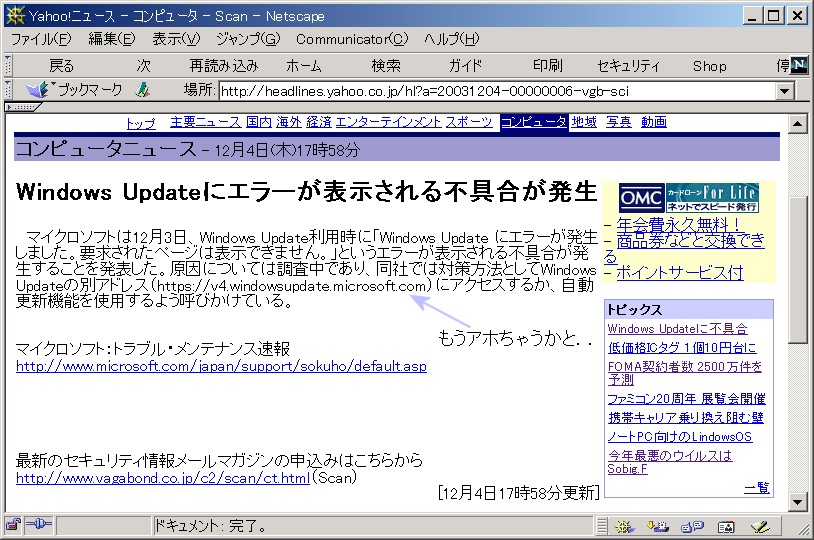Open Navigator from component bar icon

[x=624, y=526]
